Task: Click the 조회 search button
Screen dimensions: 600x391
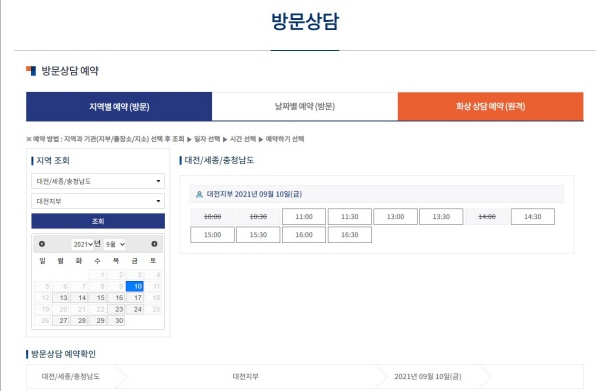Action: point(98,221)
